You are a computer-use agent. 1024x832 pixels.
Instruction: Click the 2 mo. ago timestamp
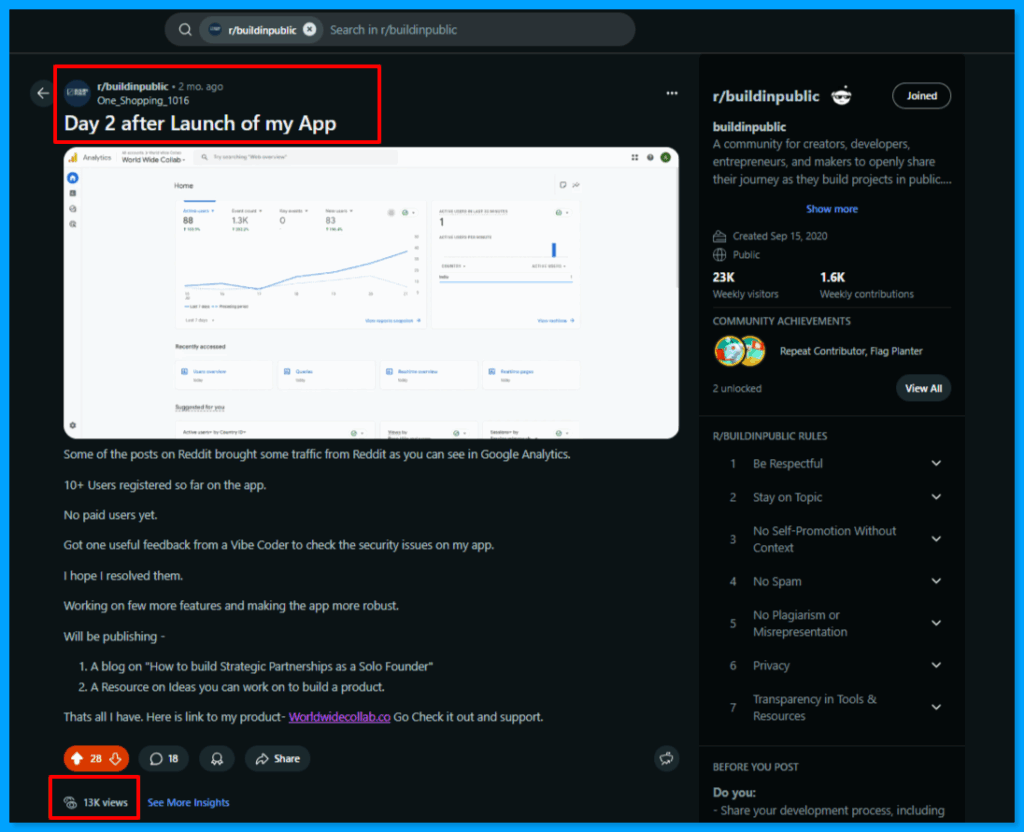[200, 86]
